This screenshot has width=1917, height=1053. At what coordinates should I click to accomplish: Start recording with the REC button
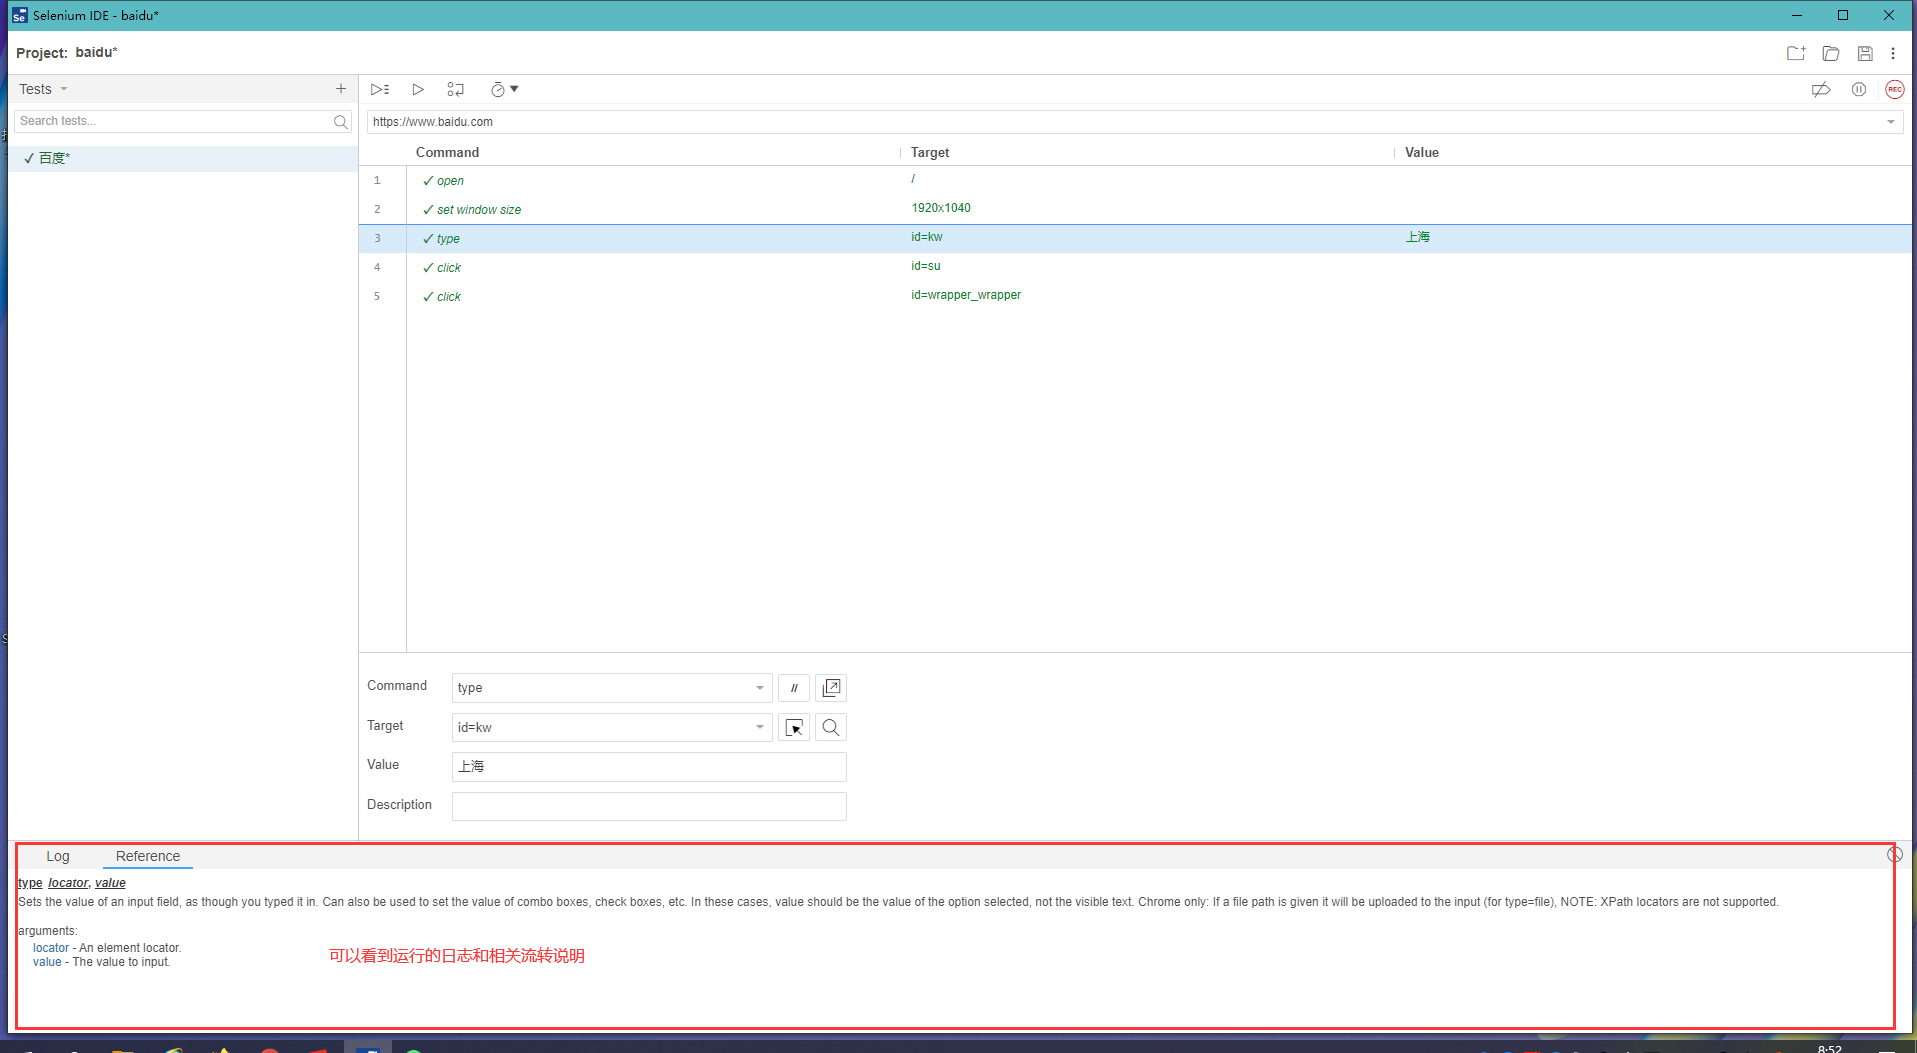(x=1894, y=89)
